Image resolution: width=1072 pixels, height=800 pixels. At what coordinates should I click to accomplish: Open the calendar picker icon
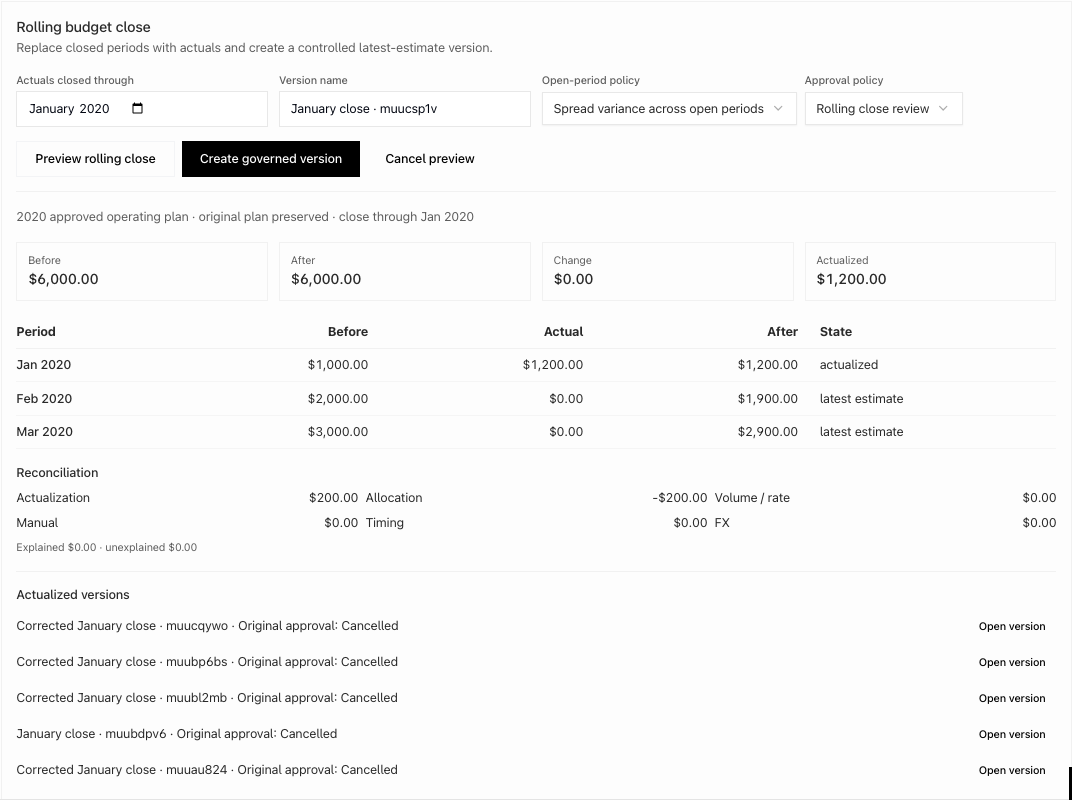click(137, 109)
